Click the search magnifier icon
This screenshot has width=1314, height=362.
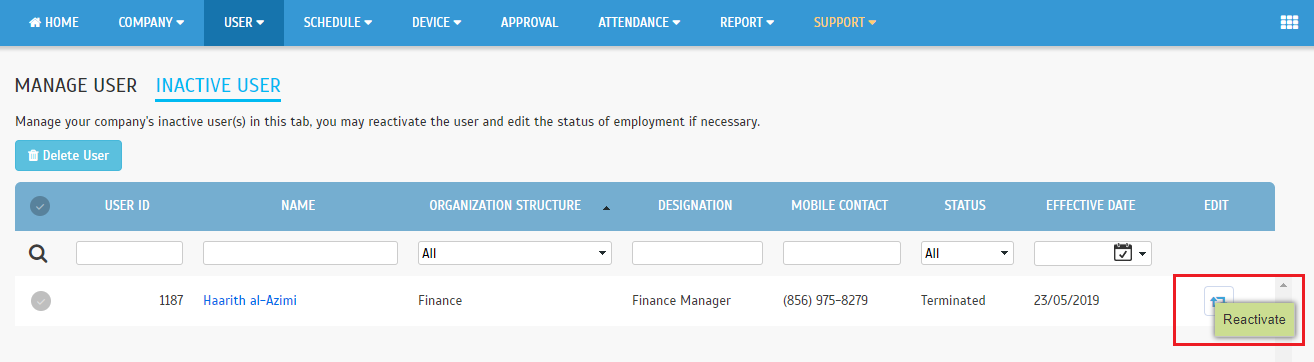[37, 254]
